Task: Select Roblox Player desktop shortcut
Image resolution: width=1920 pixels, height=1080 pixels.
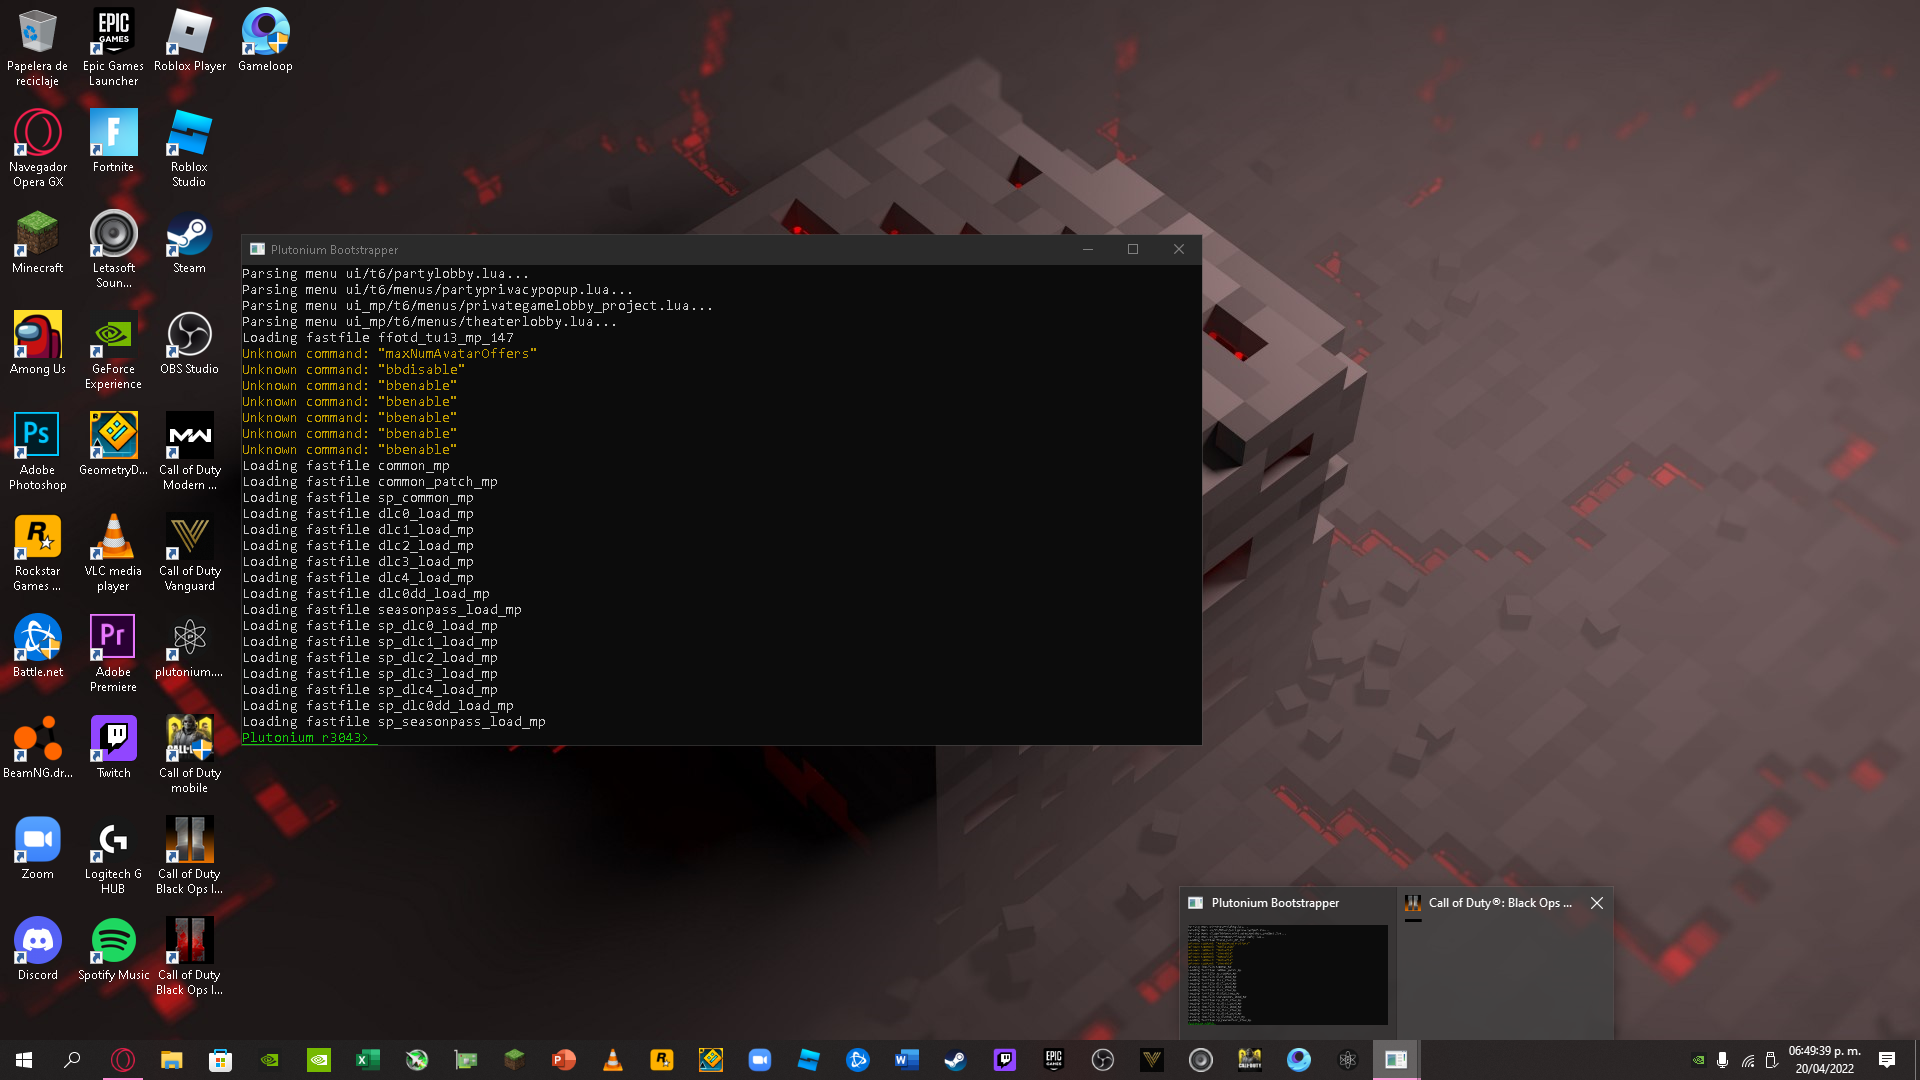Action: (189, 40)
